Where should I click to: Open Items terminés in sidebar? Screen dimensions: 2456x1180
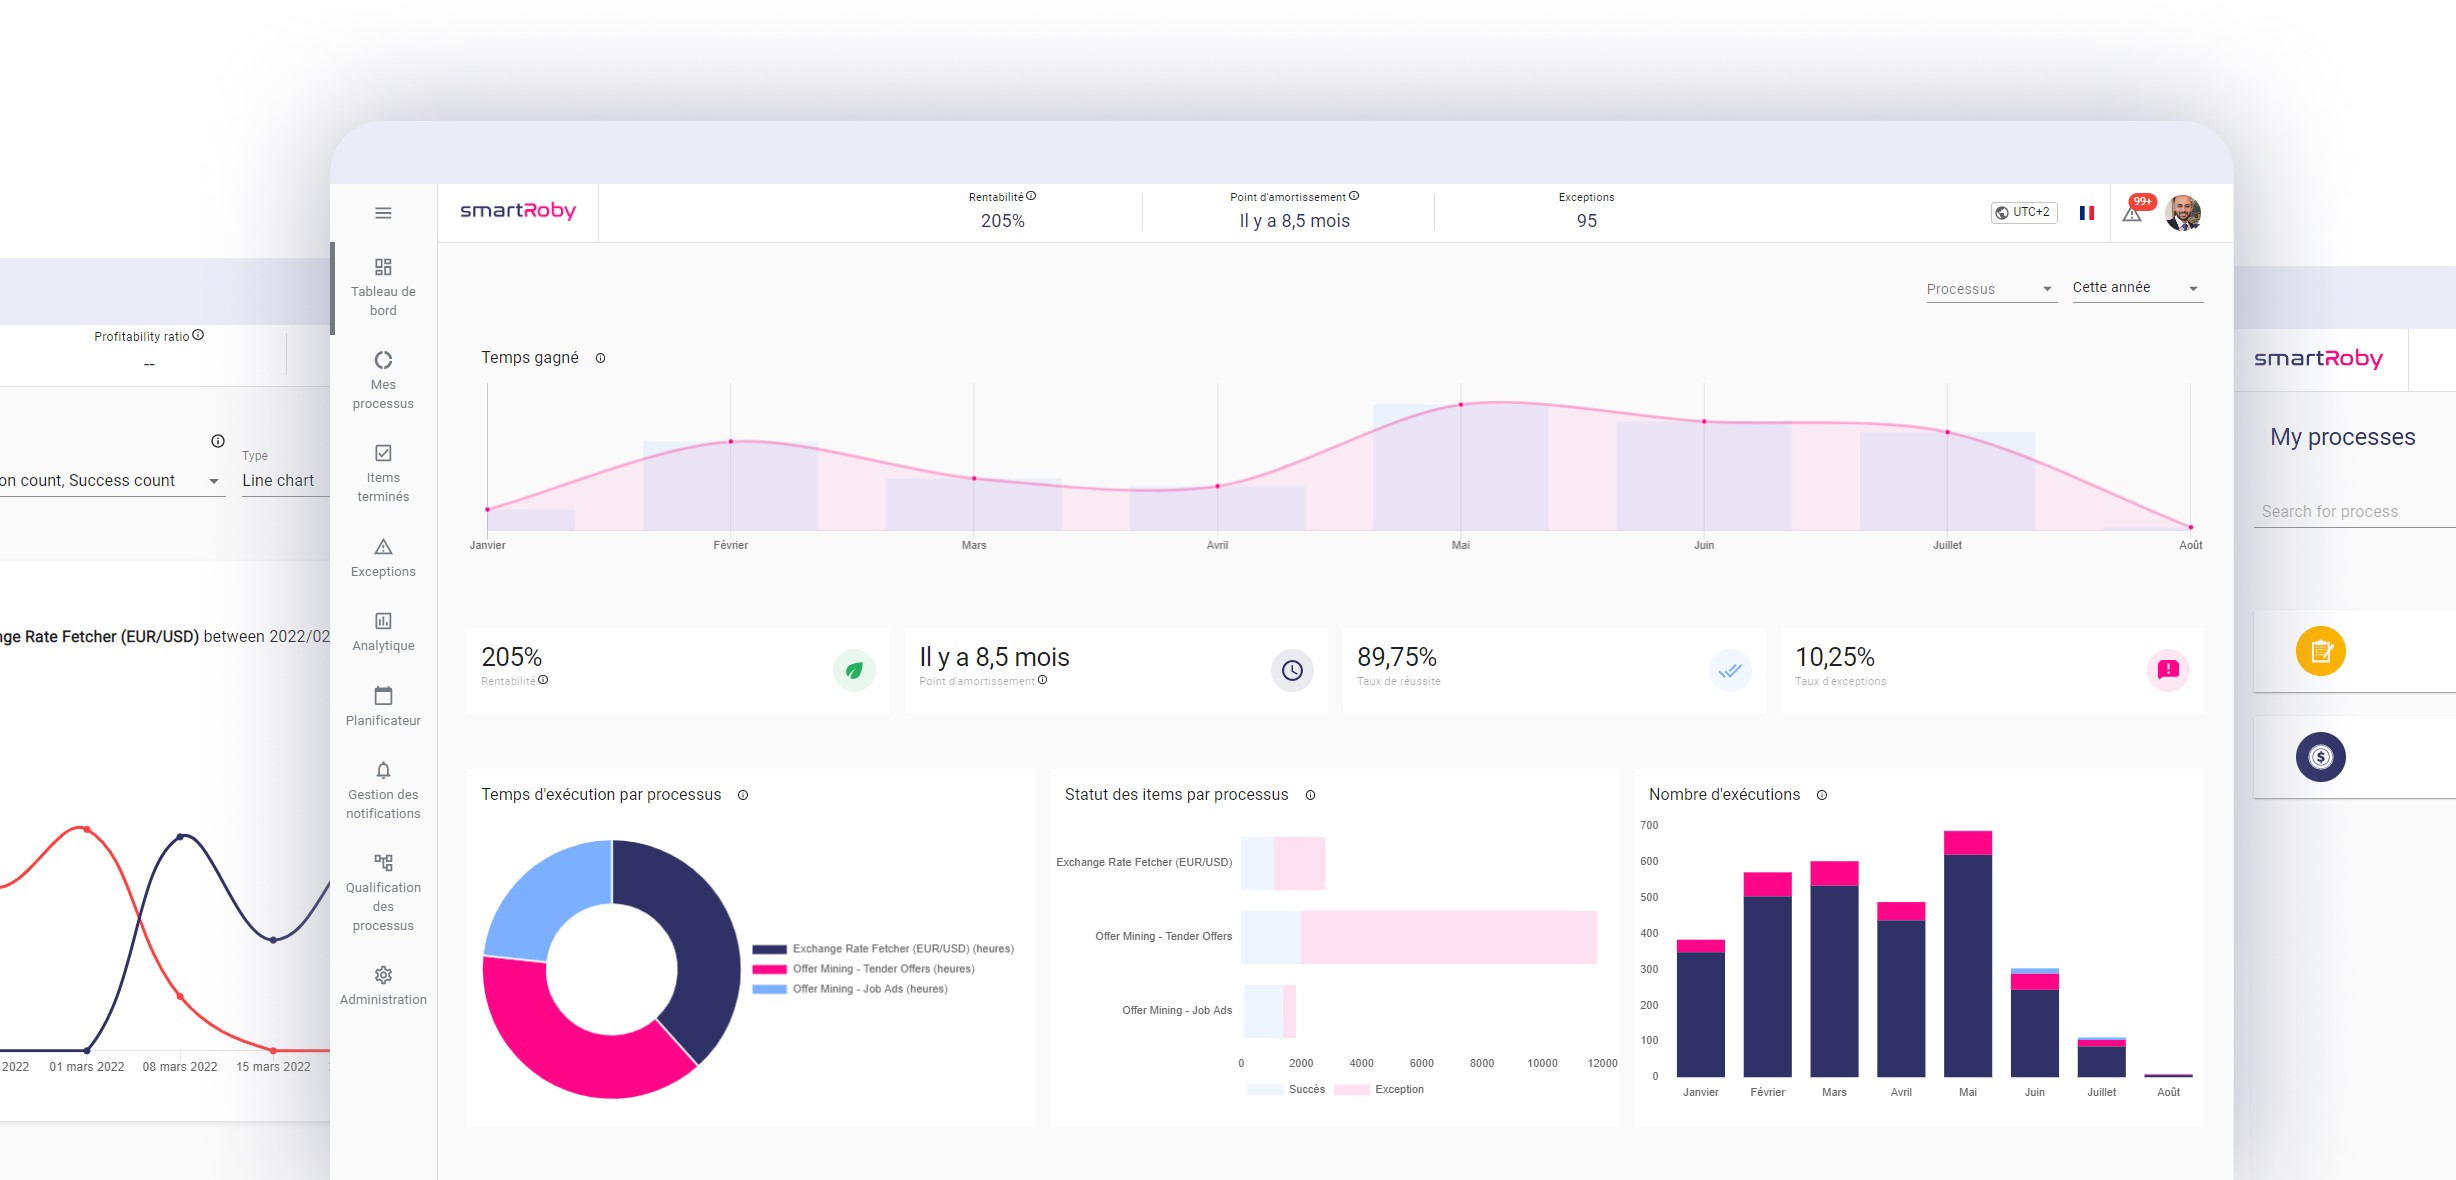click(x=383, y=473)
